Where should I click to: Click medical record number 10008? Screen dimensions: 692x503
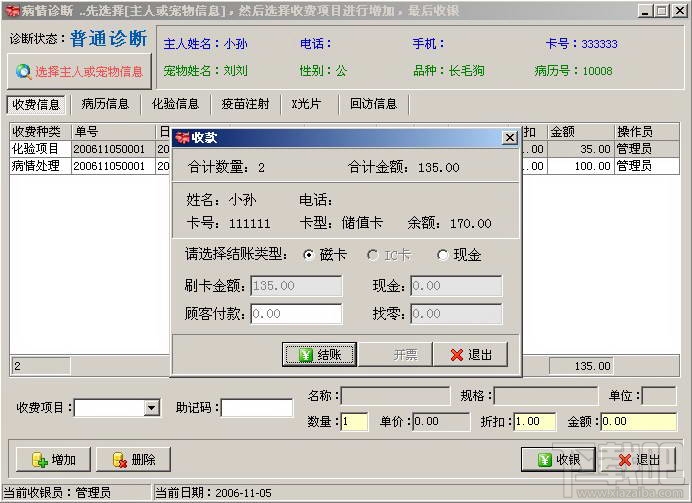click(597, 71)
